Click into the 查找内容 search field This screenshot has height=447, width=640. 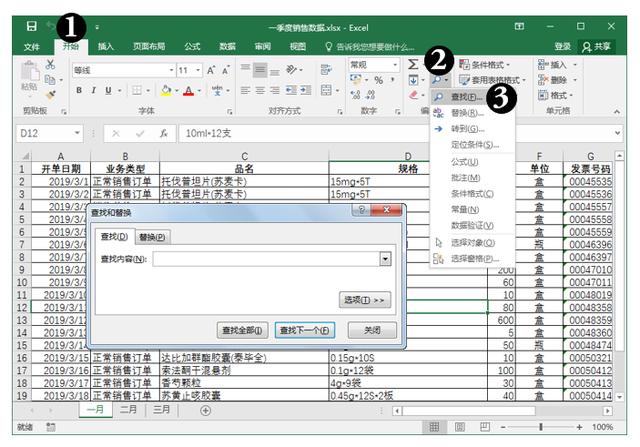267,259
